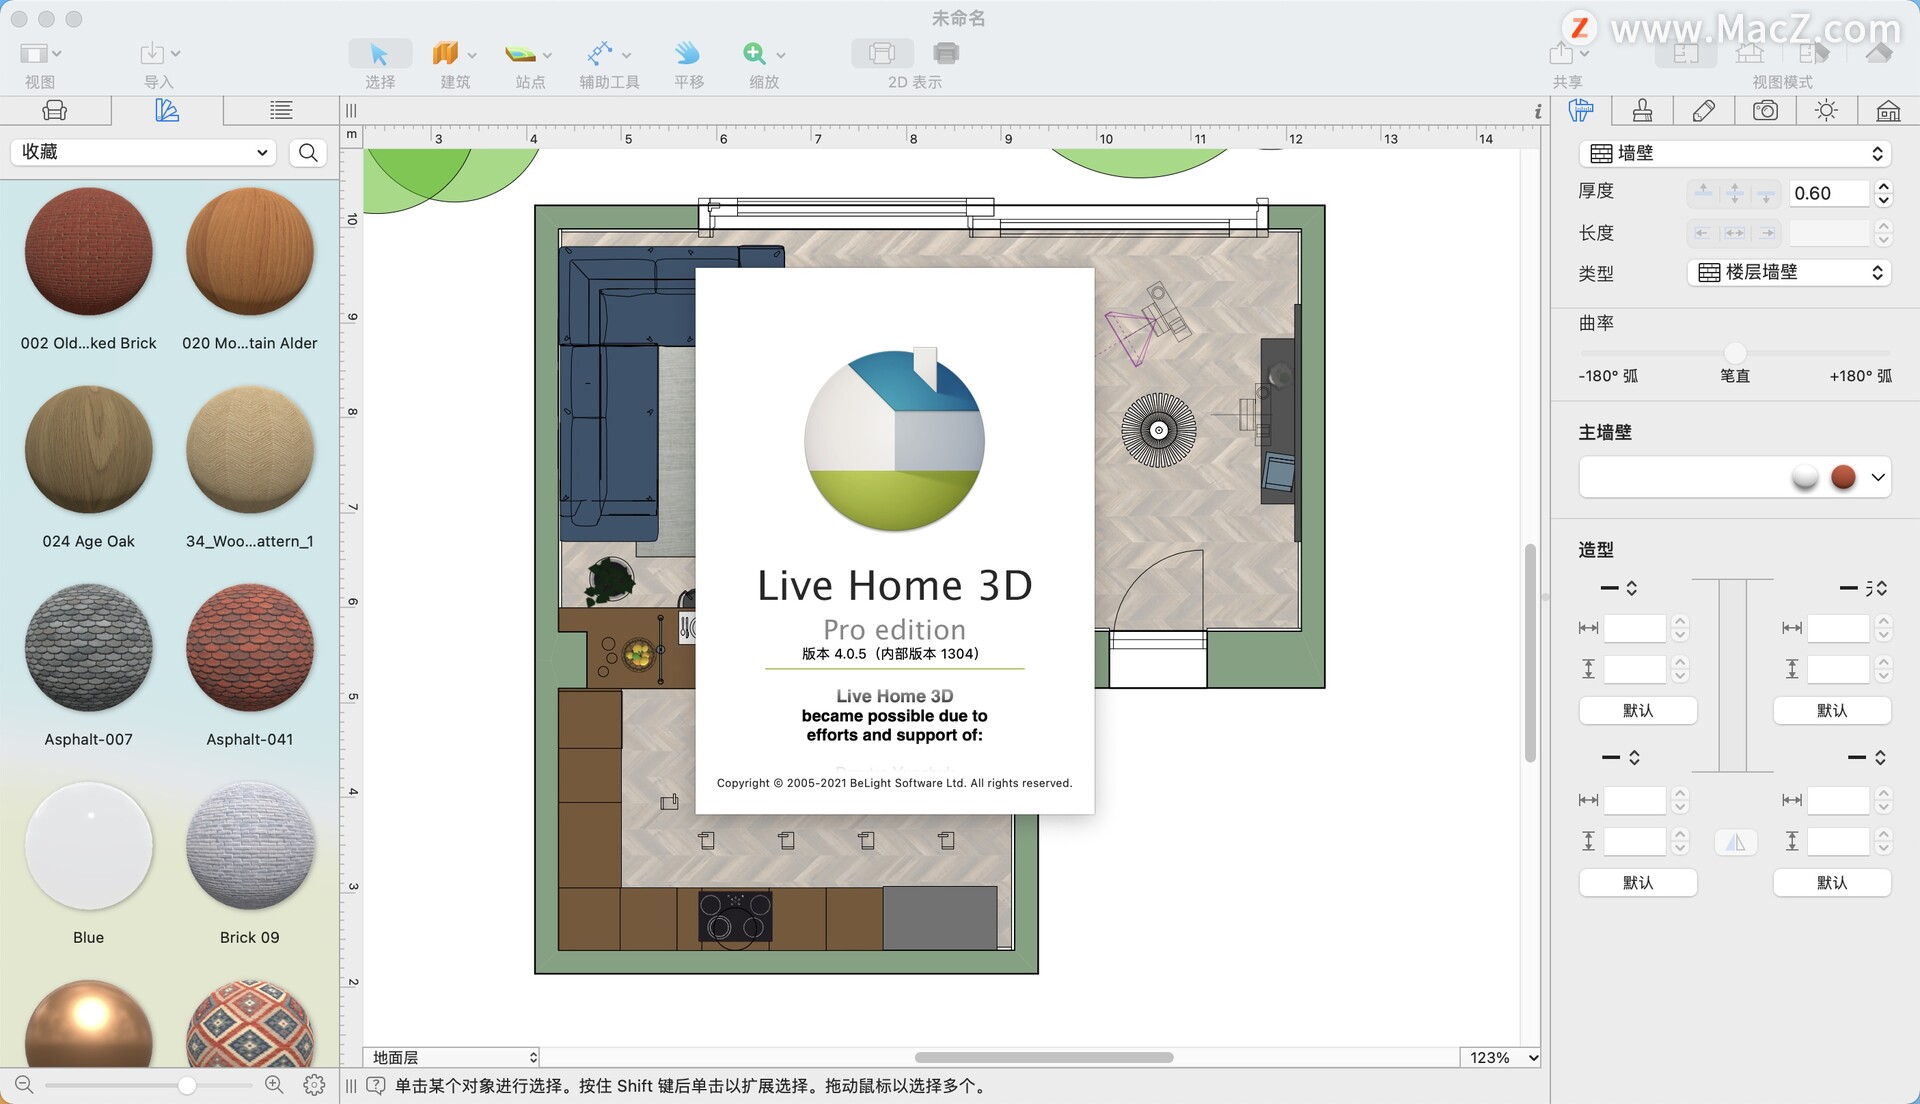Click the help speech bubble icon in status bar
The width and height of the screenshot is (1920, 1104).
point(376,1085)
